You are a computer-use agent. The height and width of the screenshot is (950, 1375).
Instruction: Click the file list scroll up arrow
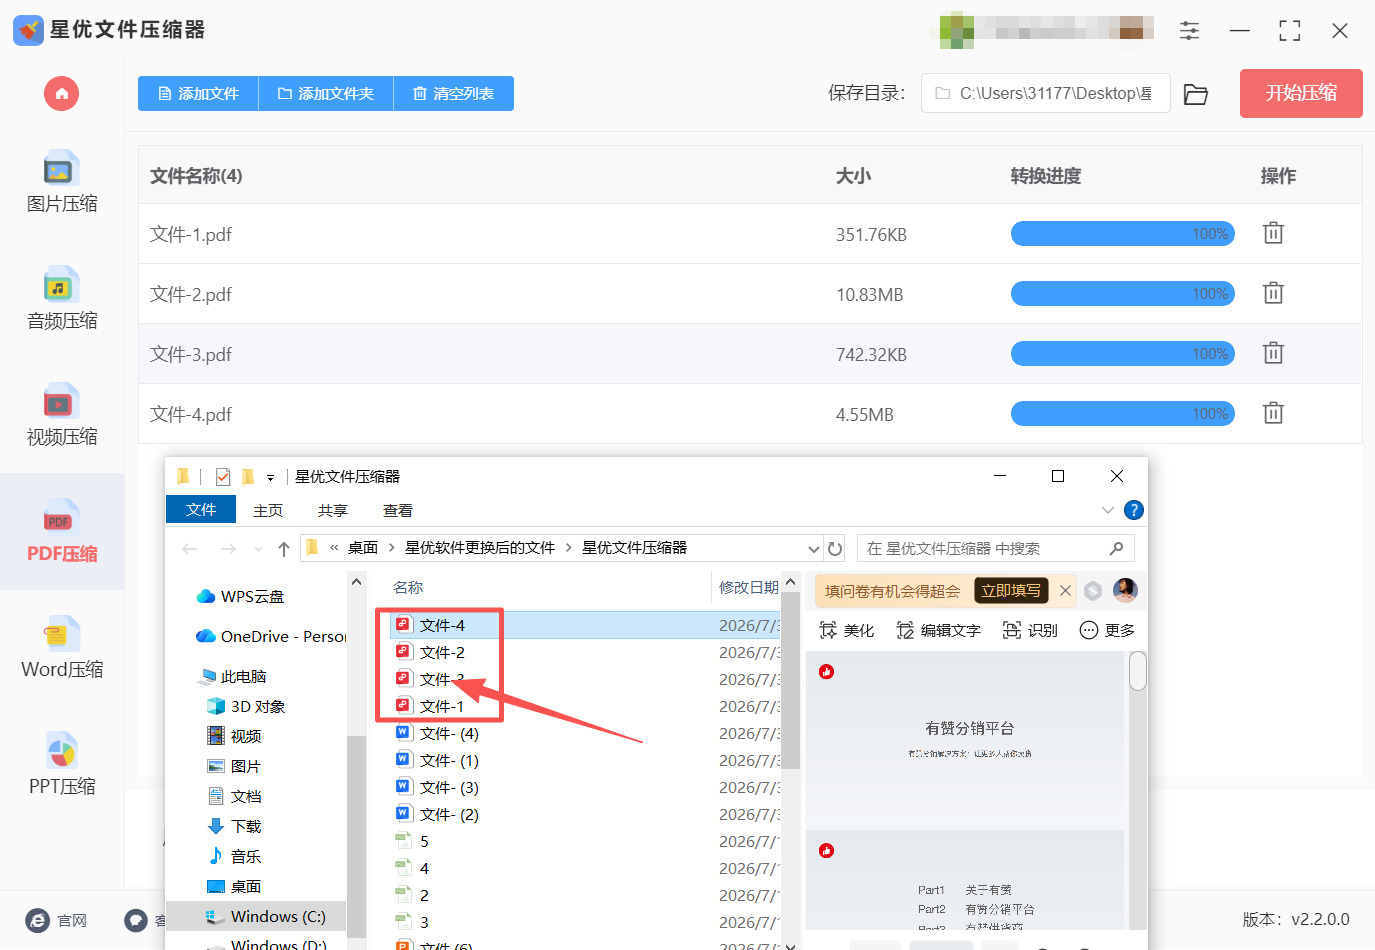point(790,582)
